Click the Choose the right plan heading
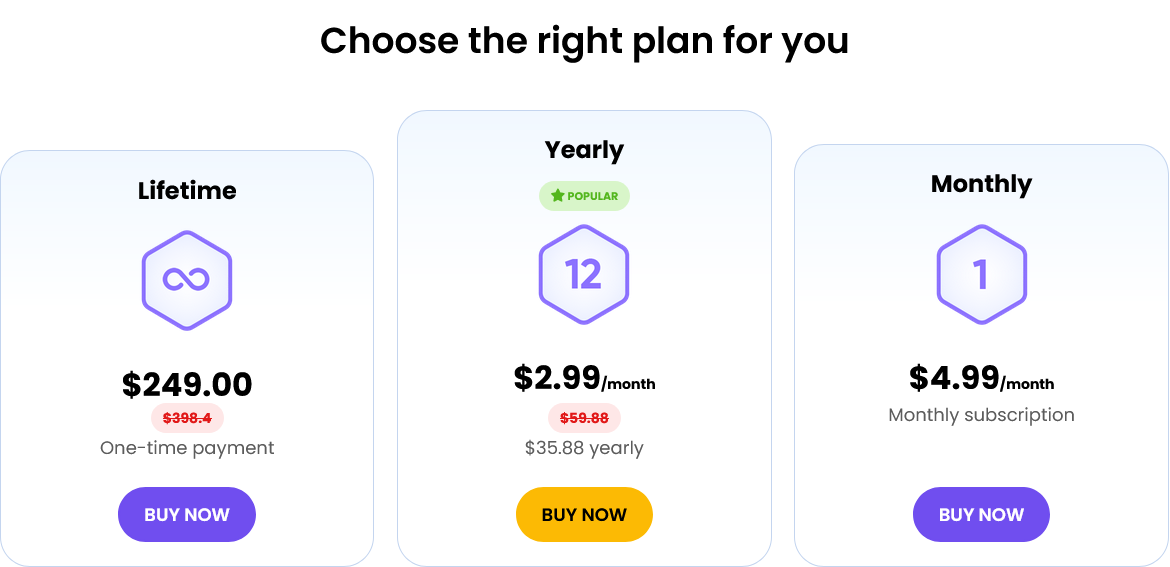The height and width of the screenshot is (567, 1170). [584, 41]
